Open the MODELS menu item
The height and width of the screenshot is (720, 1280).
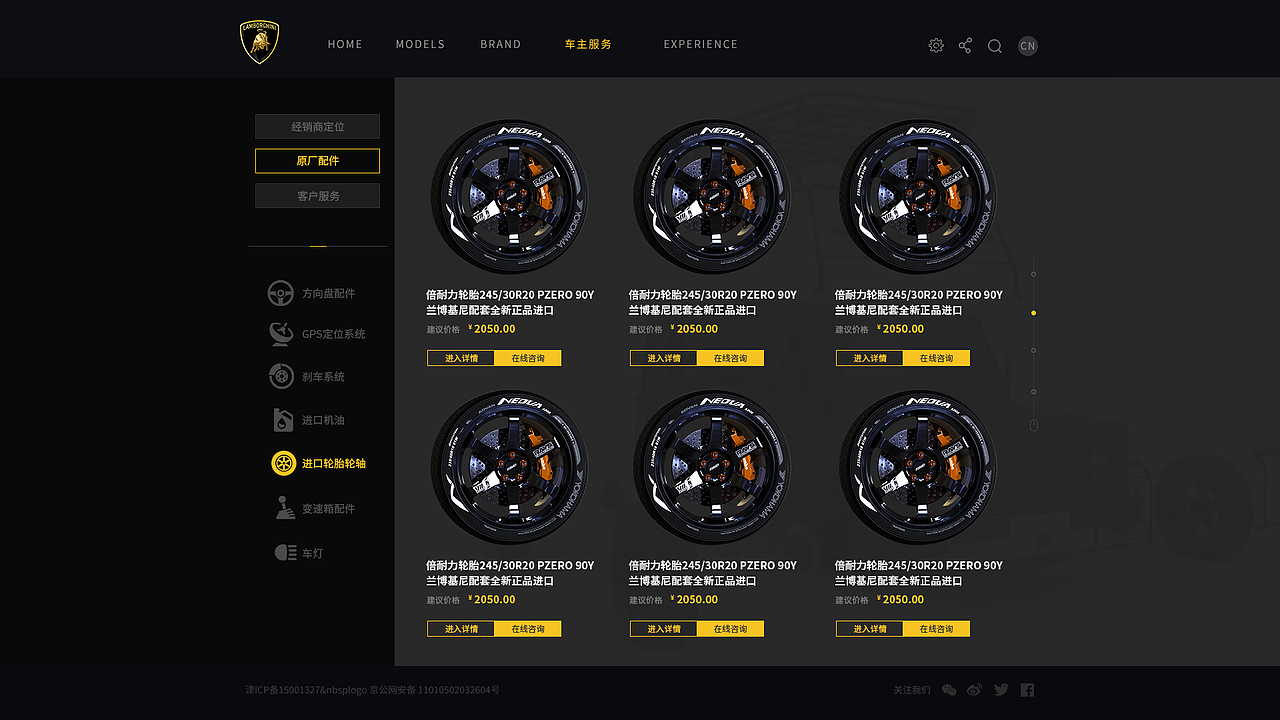(x=420, y=44)
